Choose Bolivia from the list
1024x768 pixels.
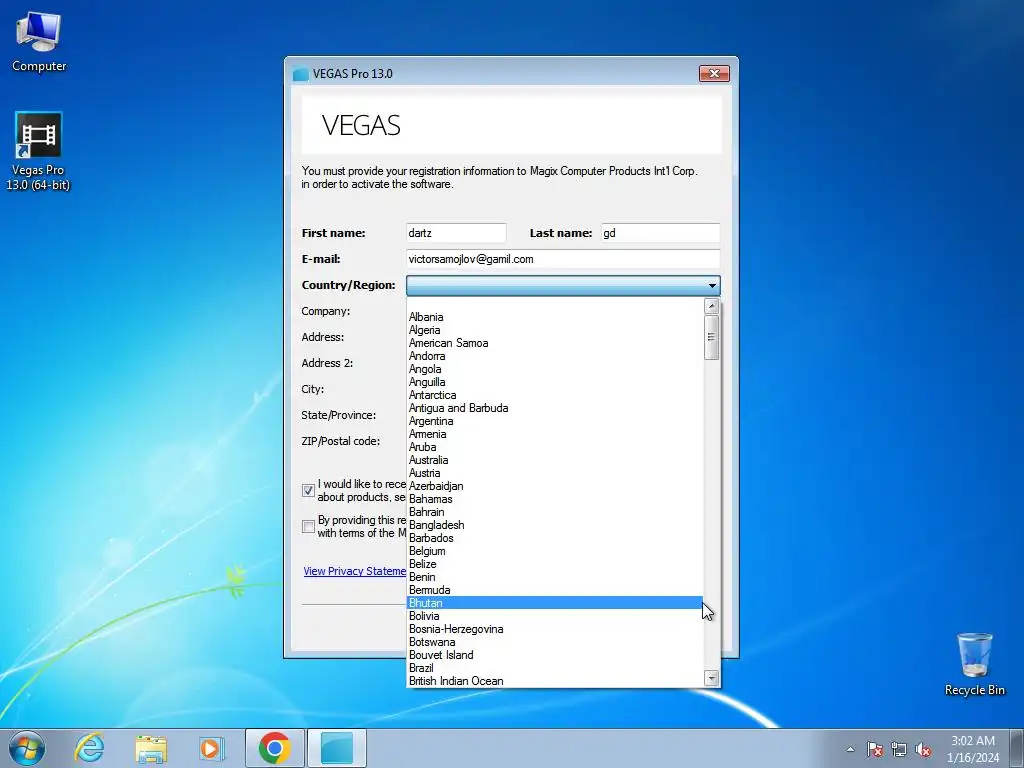(x=554, y=616)
